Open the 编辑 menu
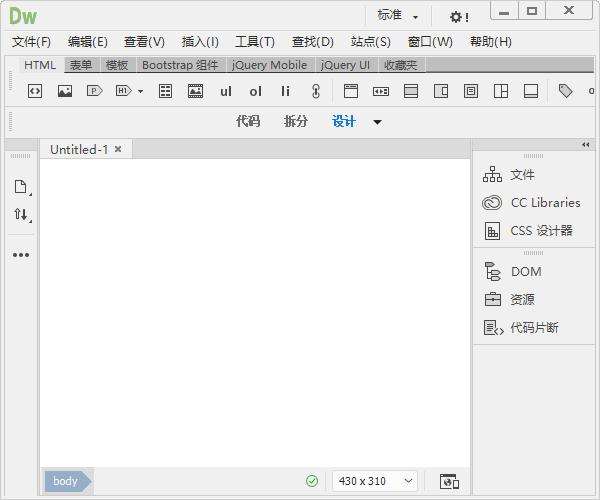 point(88,41)
